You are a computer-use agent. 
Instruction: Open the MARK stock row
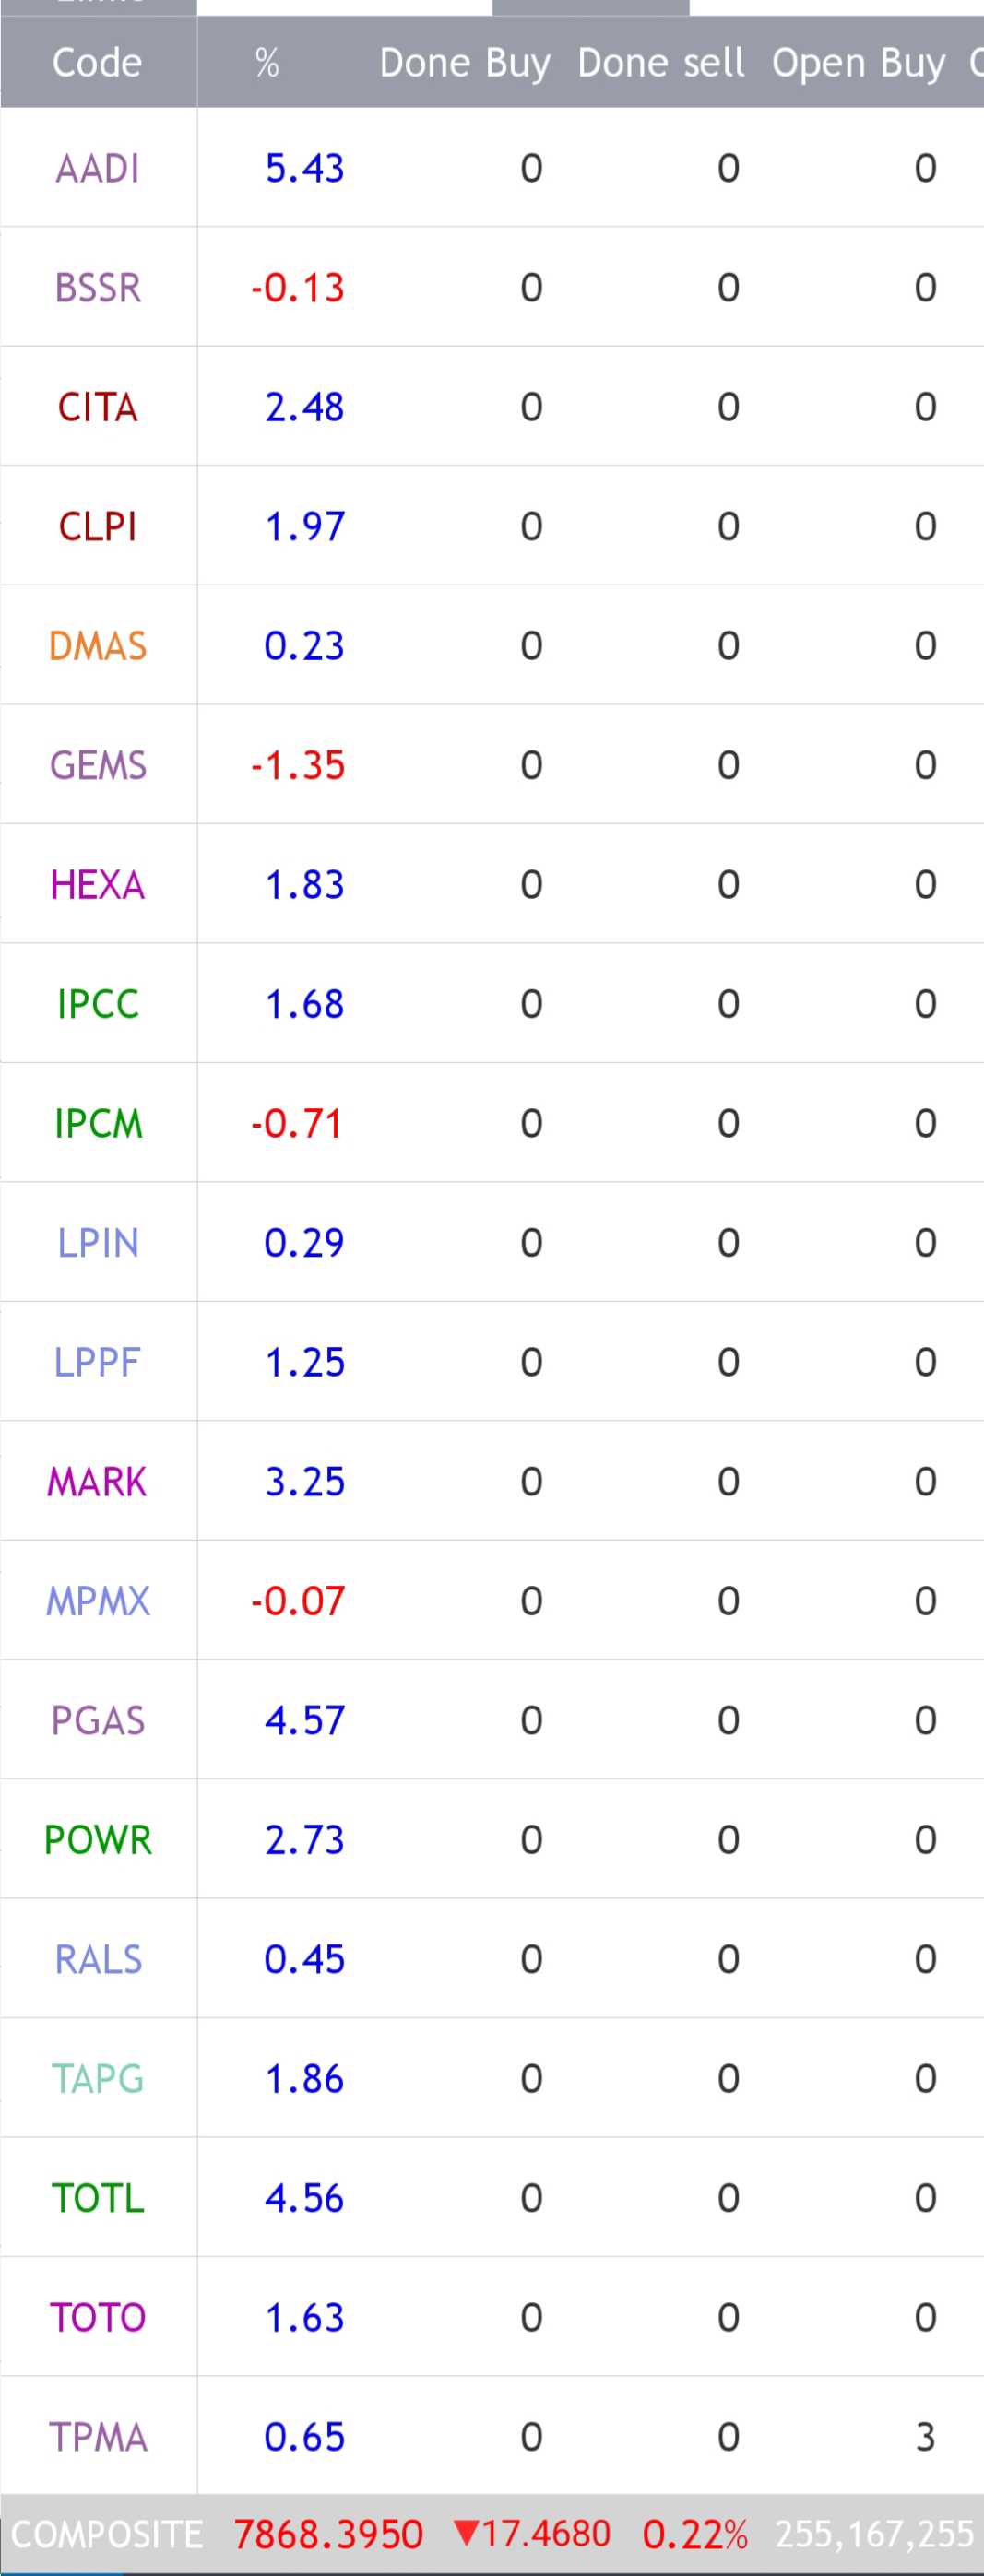coord(97,1481)
